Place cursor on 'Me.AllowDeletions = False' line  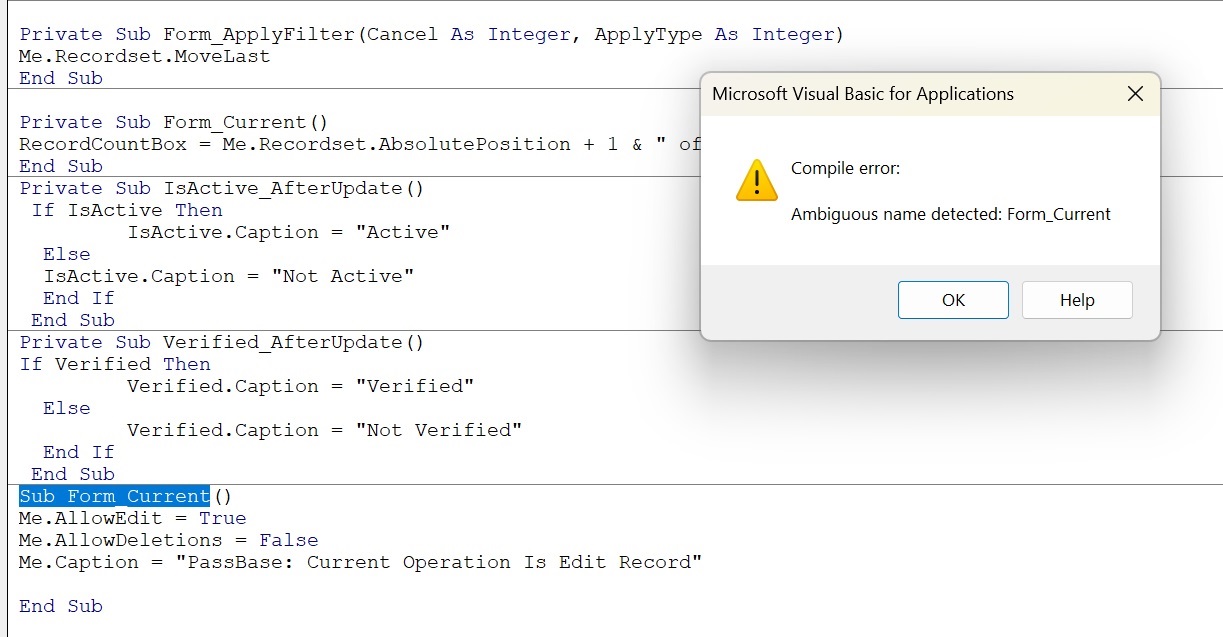coord(168,541)
